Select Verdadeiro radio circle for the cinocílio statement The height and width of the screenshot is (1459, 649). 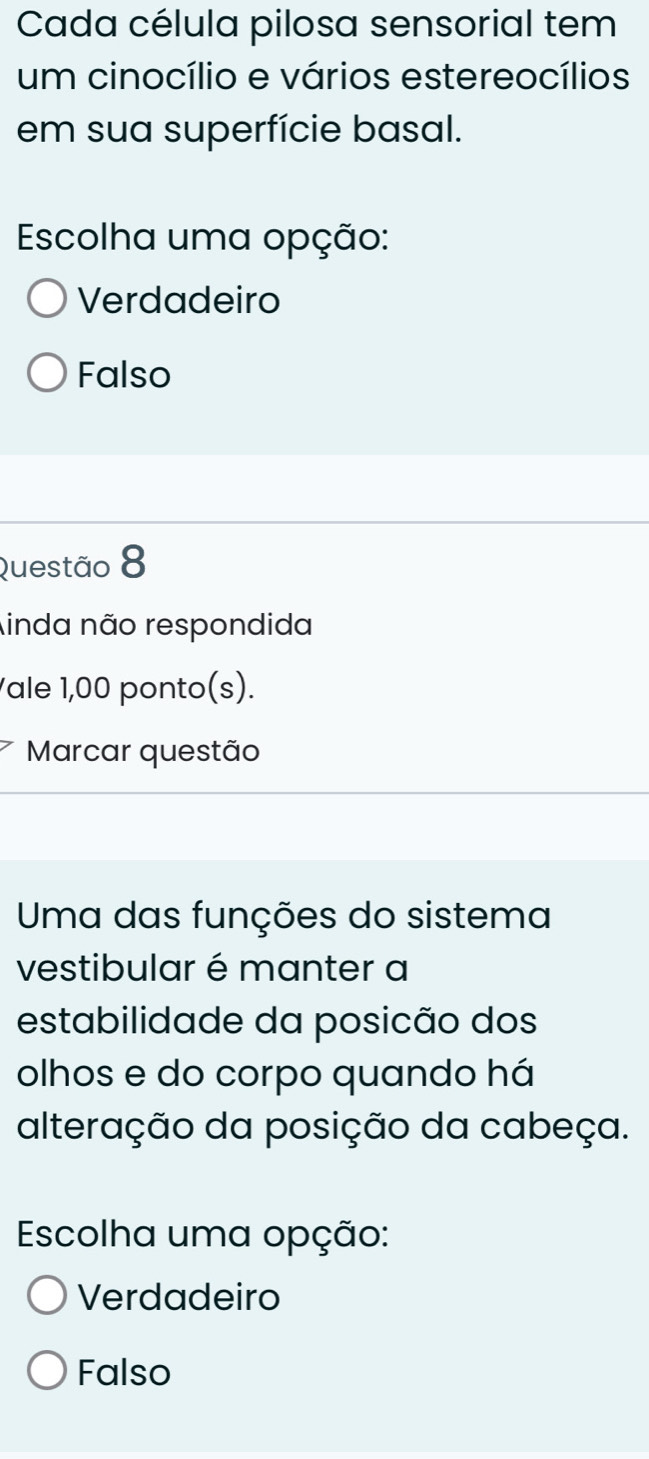tap(47, 299)
